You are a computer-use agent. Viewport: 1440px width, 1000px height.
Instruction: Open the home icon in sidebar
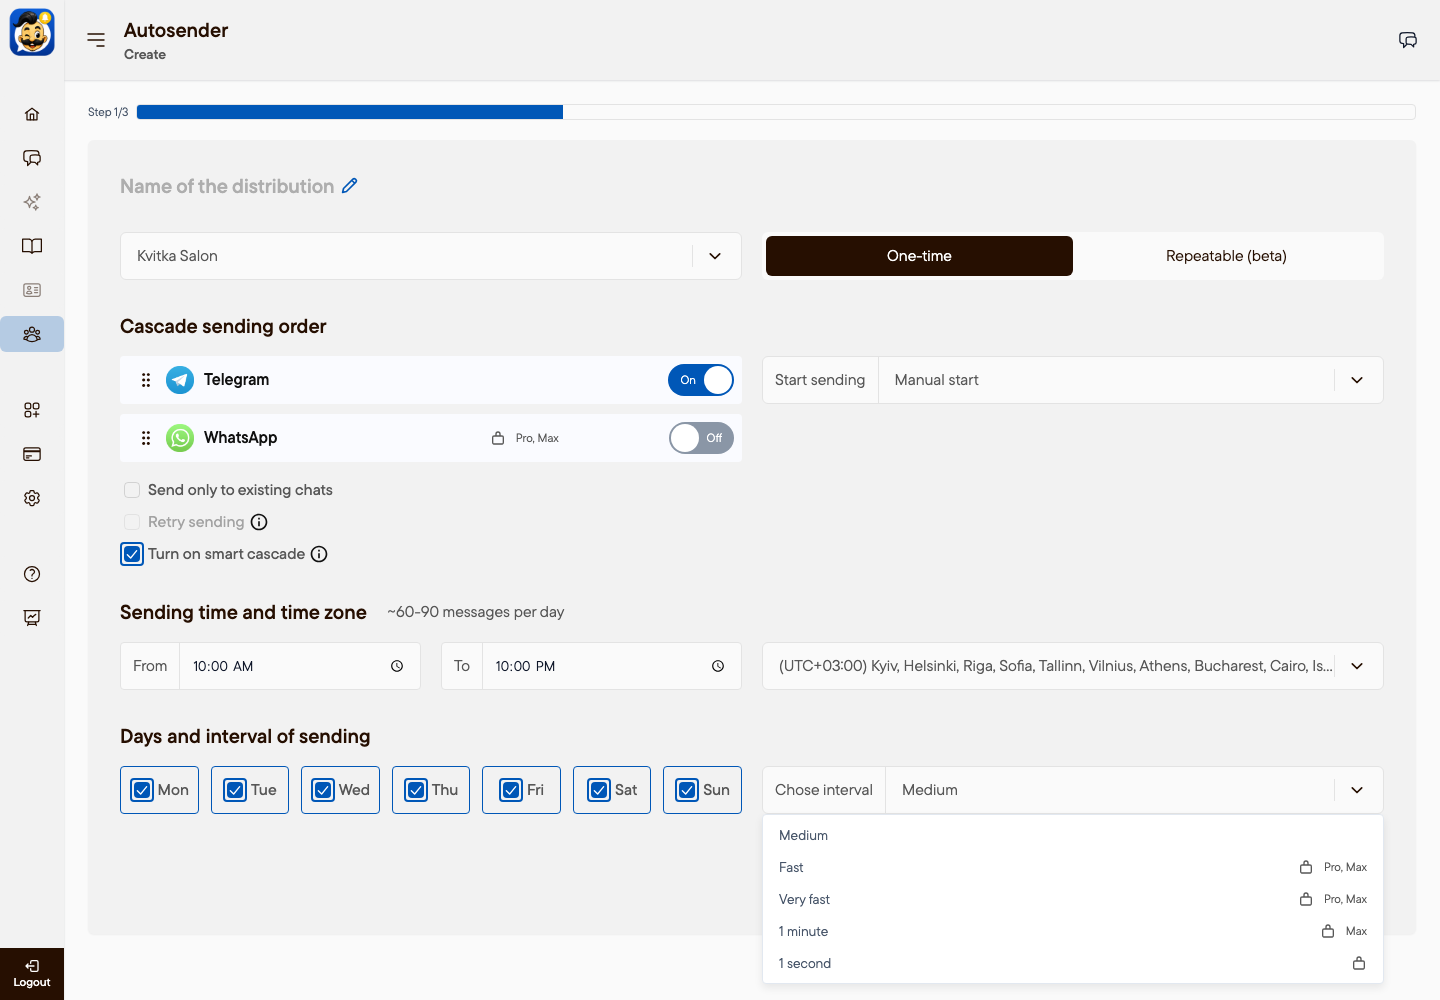pos(32,114)
